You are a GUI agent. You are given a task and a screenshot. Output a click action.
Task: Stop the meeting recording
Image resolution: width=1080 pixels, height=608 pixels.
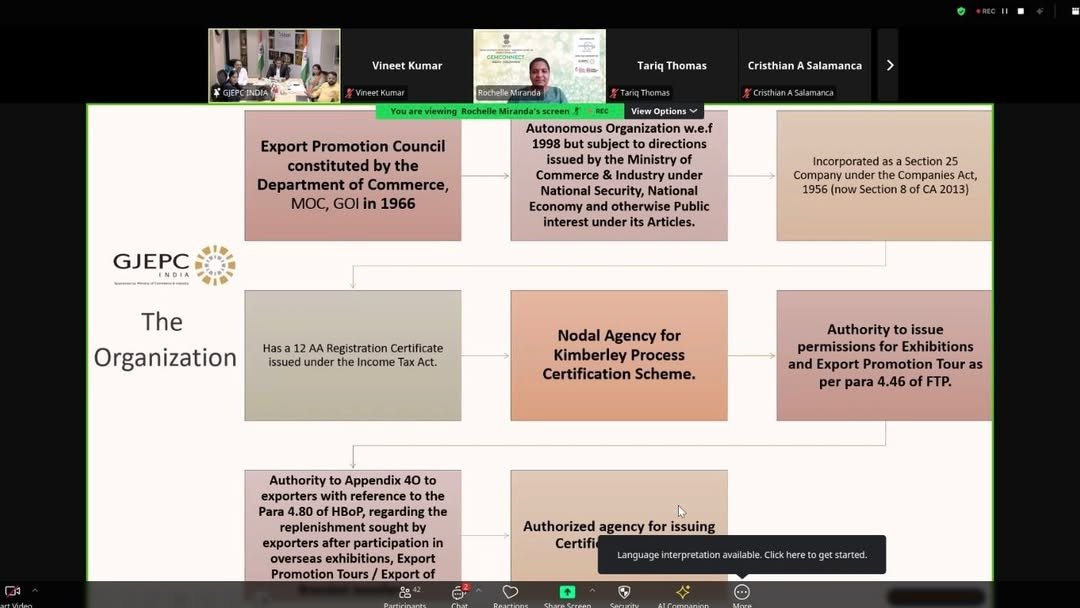pos(1021,11)
